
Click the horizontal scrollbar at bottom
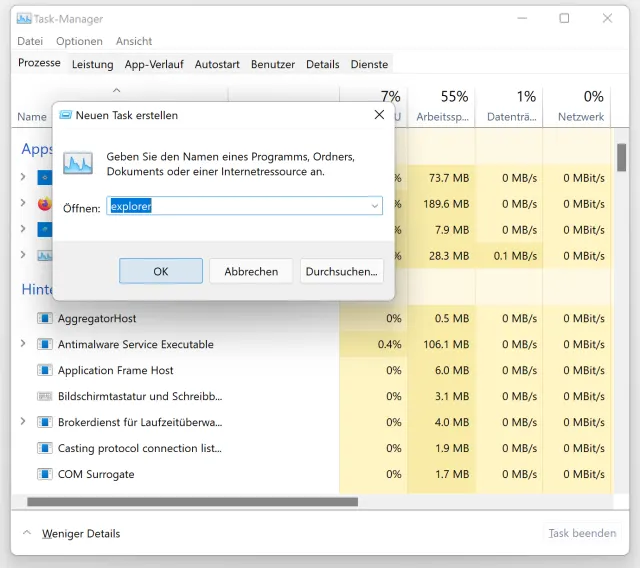190,502
